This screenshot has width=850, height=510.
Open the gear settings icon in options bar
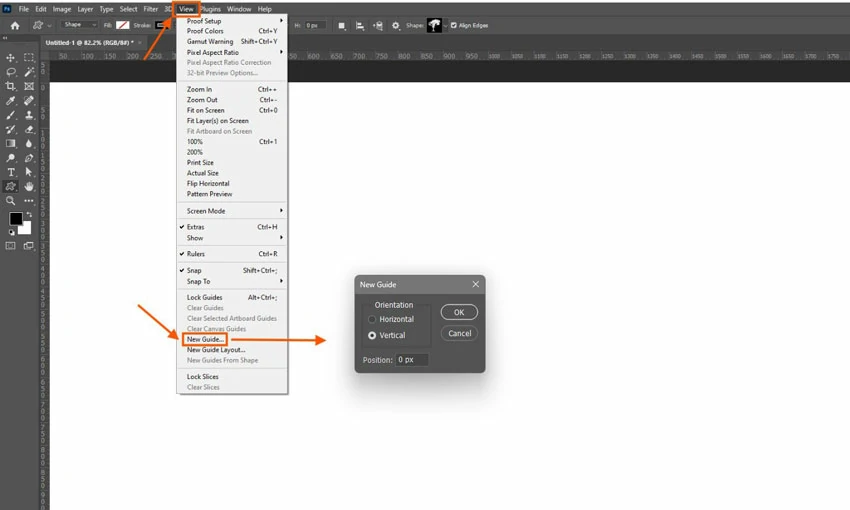(x=395, y=25)
